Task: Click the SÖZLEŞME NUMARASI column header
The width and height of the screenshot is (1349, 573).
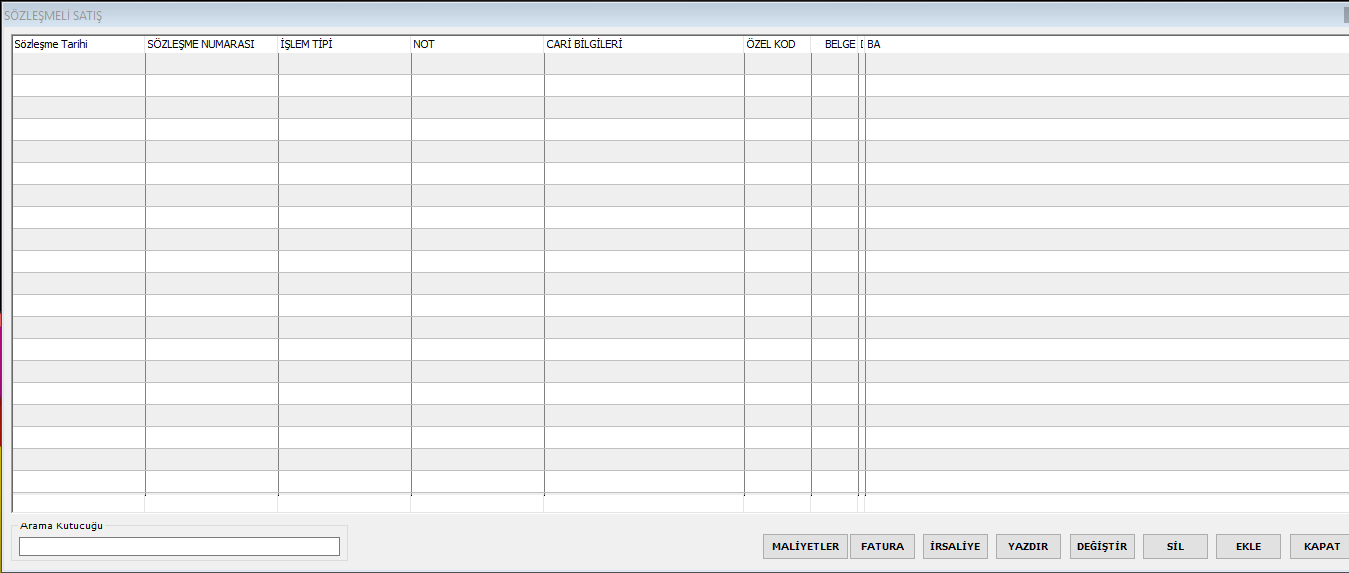Action: click(x=211, y=44)
